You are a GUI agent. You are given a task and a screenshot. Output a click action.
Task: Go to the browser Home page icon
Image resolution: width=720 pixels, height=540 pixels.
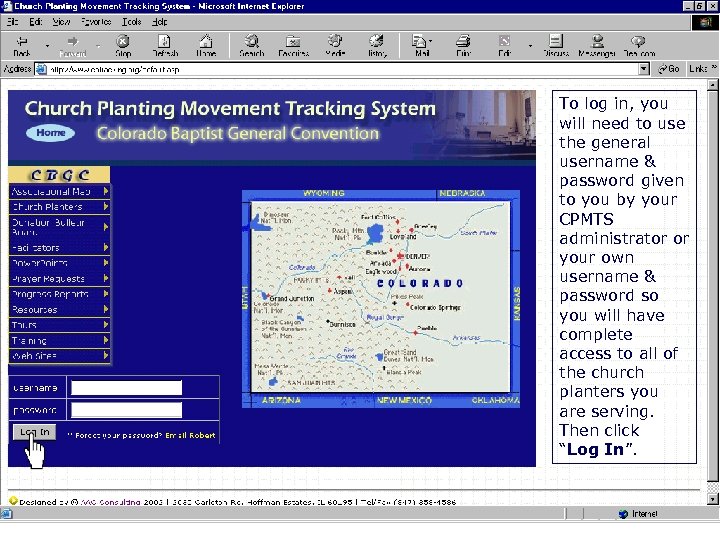click(206, 45)
